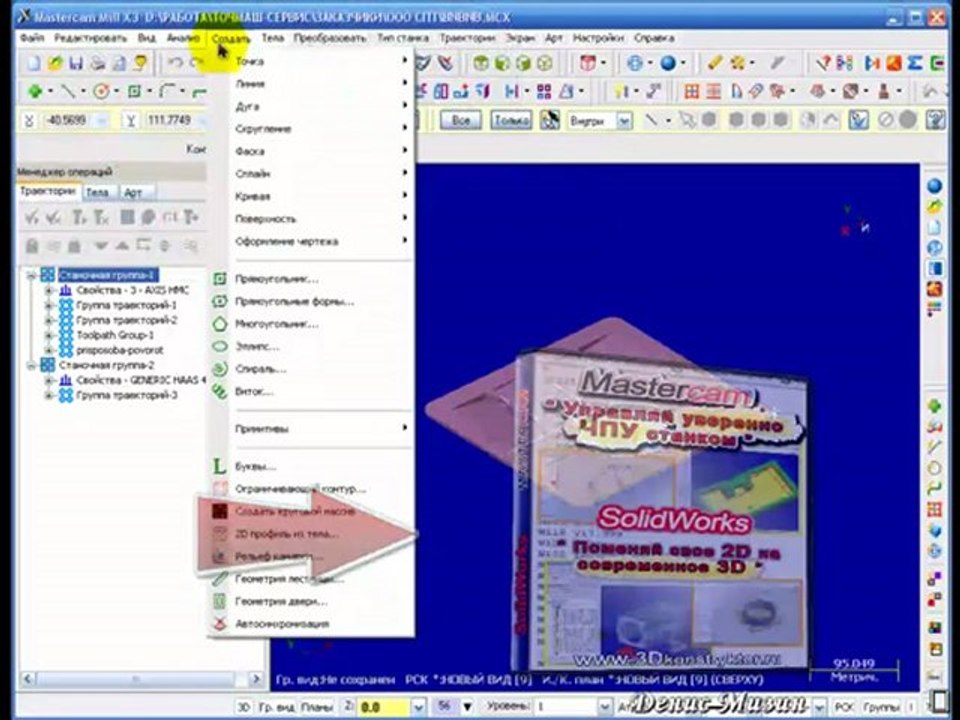Click the Save diskette icon
The height and width of the screenshot is (720, 960).
point(76,62)
